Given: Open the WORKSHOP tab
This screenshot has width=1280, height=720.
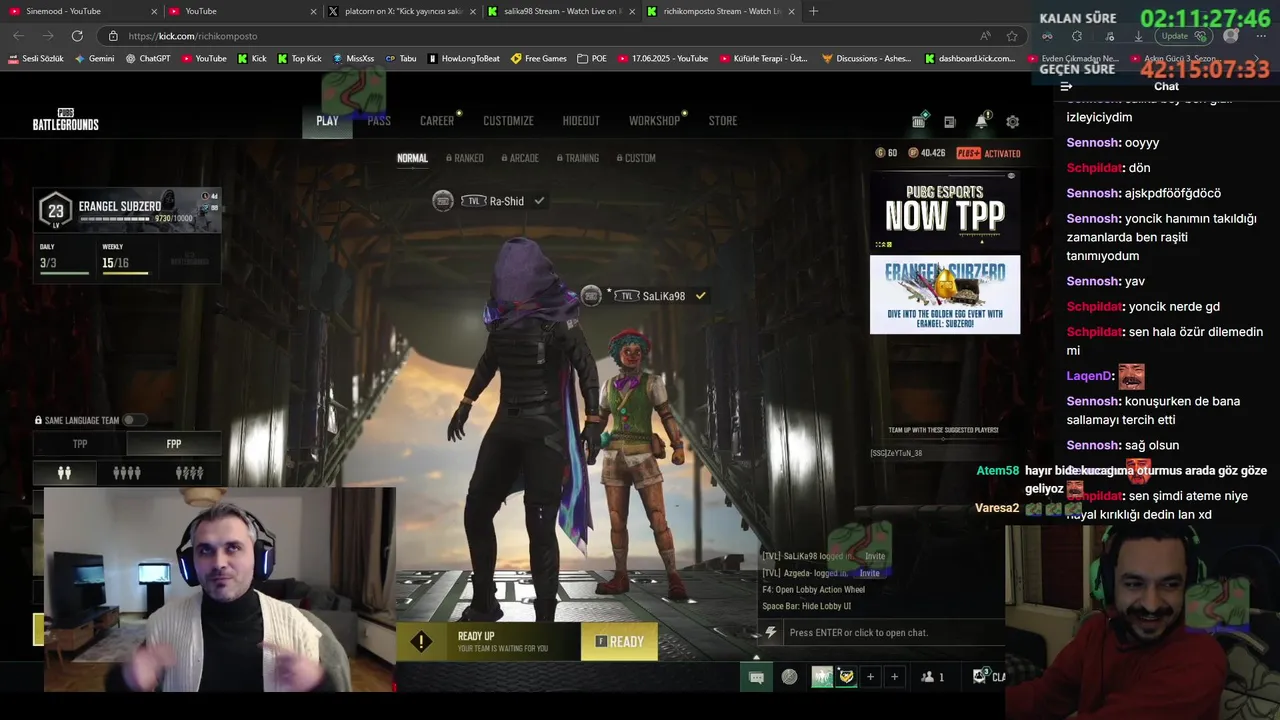Looking at the screenshot, I should point(654,121).
